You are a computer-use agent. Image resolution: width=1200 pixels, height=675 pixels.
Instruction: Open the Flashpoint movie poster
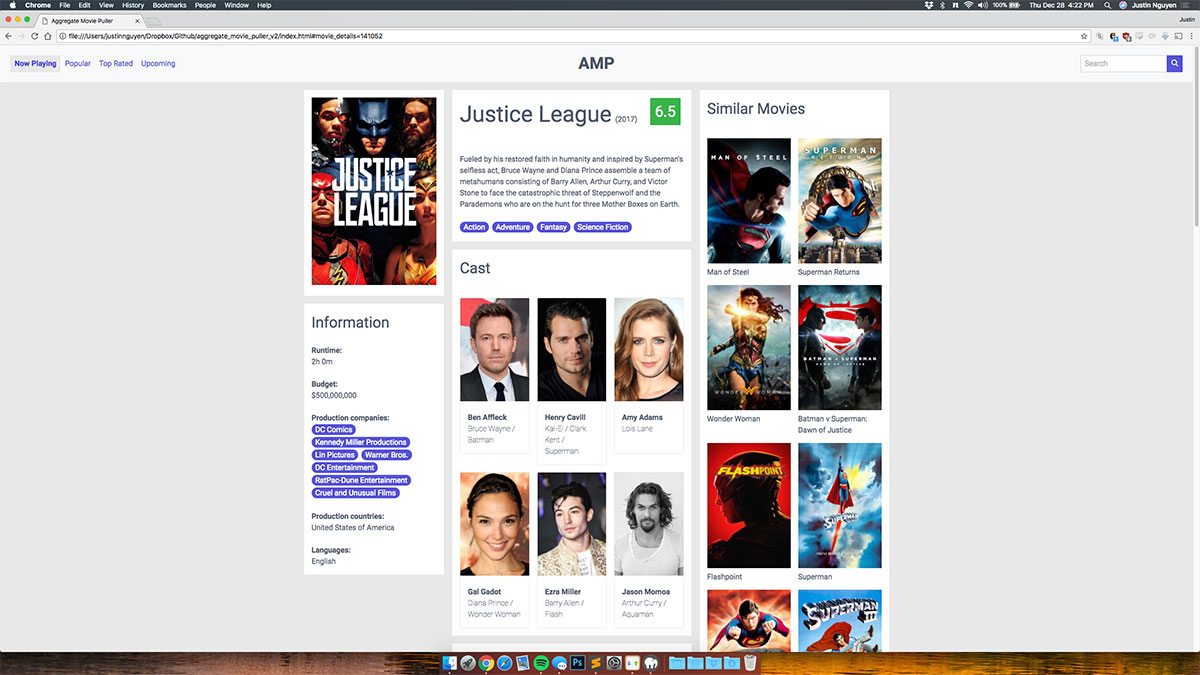pos(749,506)
